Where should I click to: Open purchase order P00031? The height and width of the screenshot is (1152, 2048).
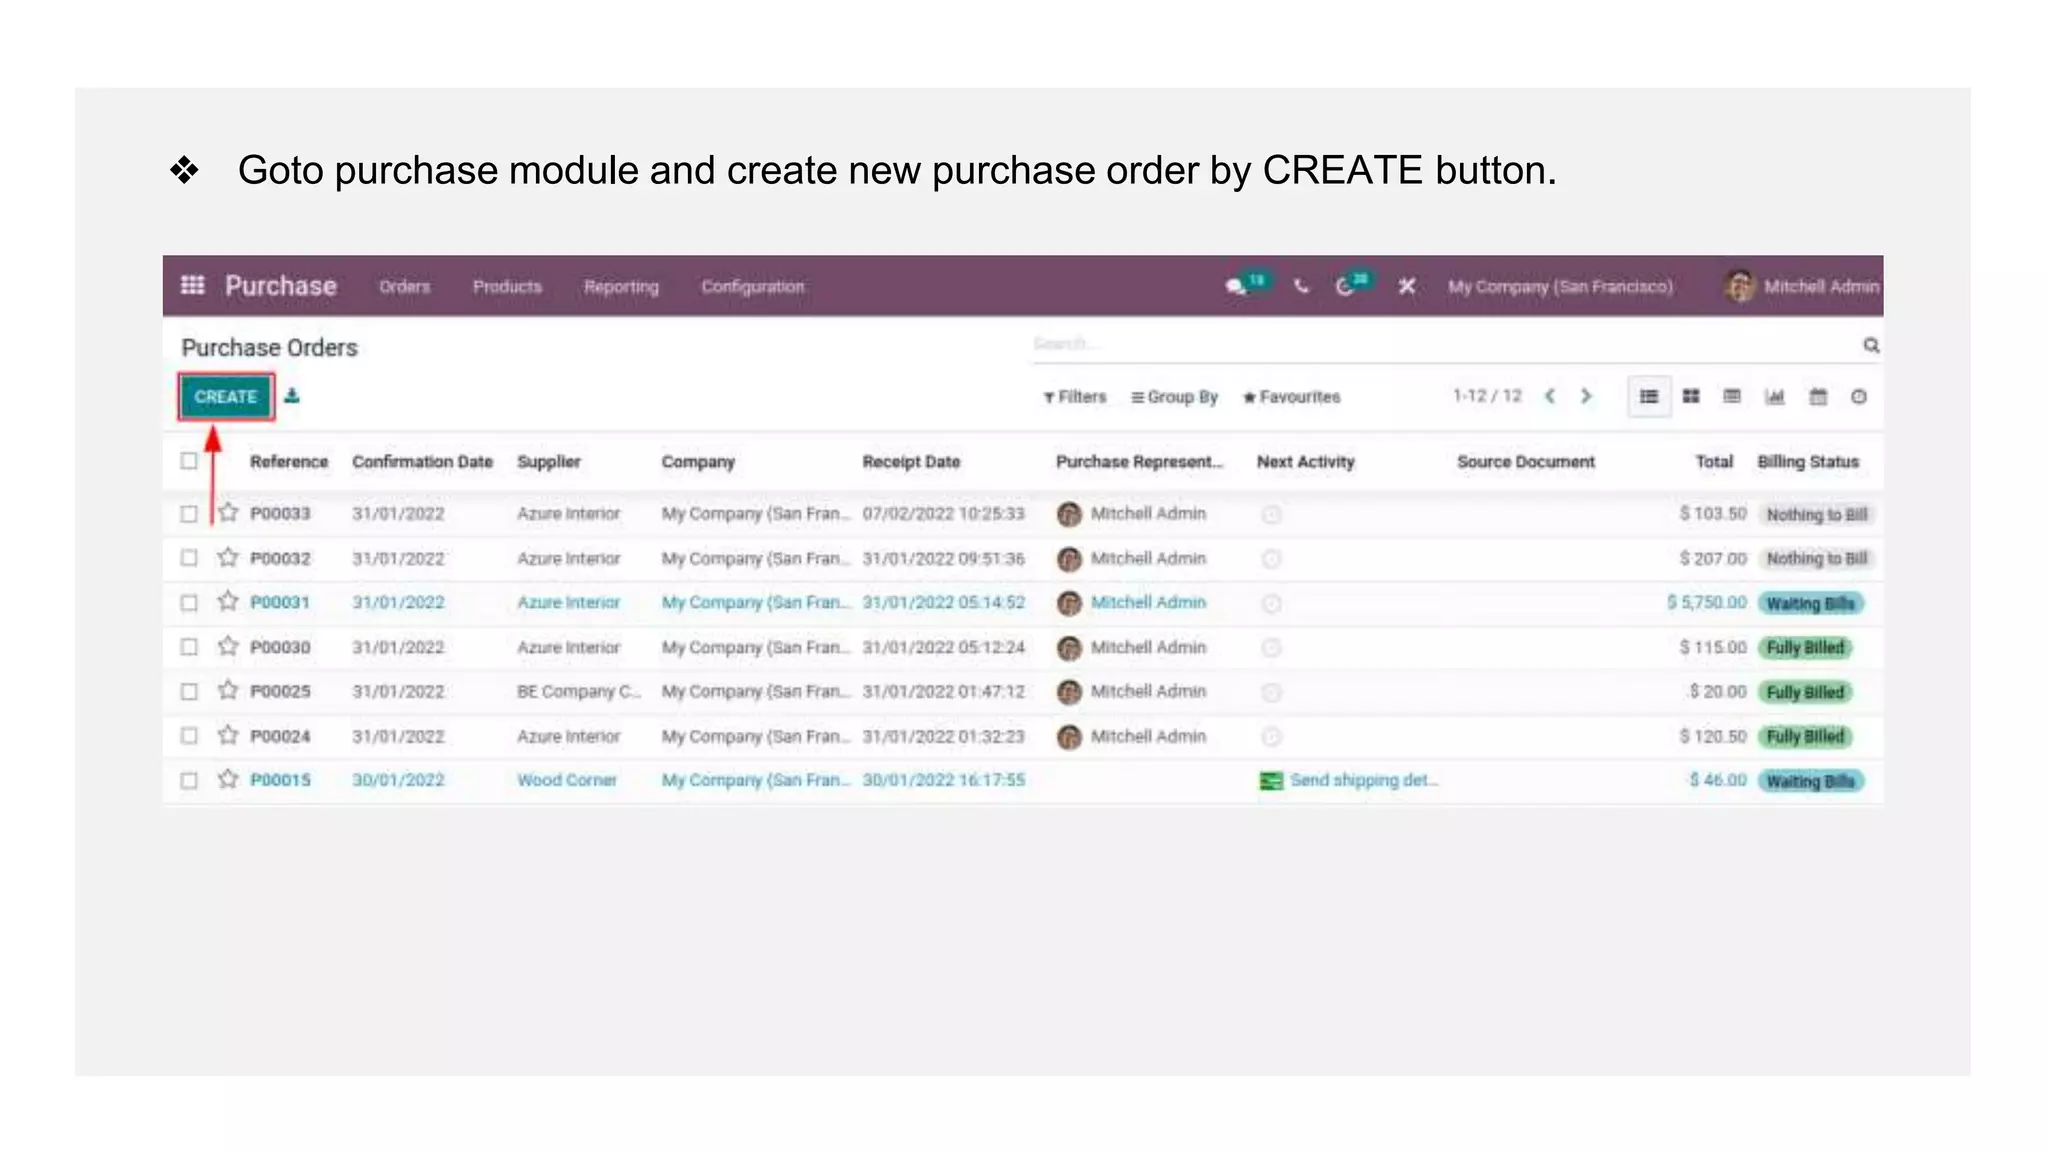coord(280,603)
